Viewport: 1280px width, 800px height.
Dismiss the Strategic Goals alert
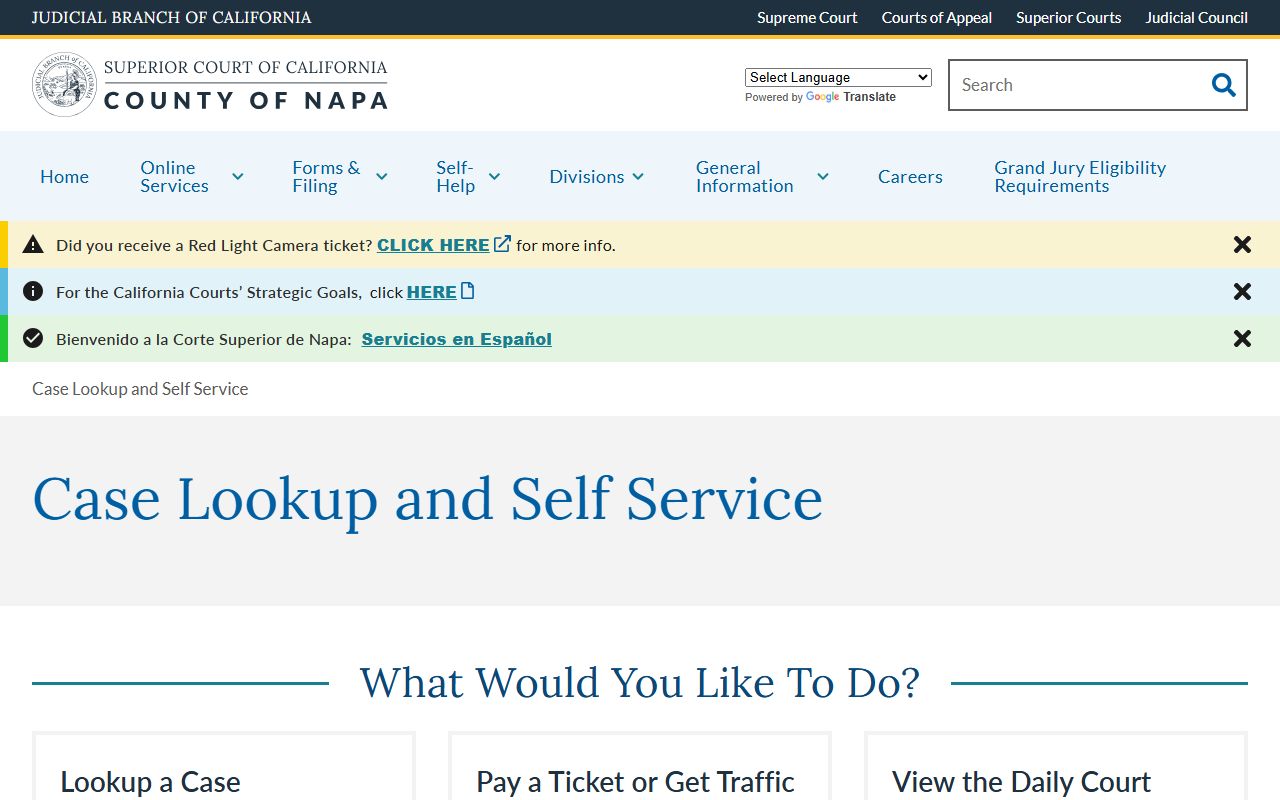[1242, 292]
